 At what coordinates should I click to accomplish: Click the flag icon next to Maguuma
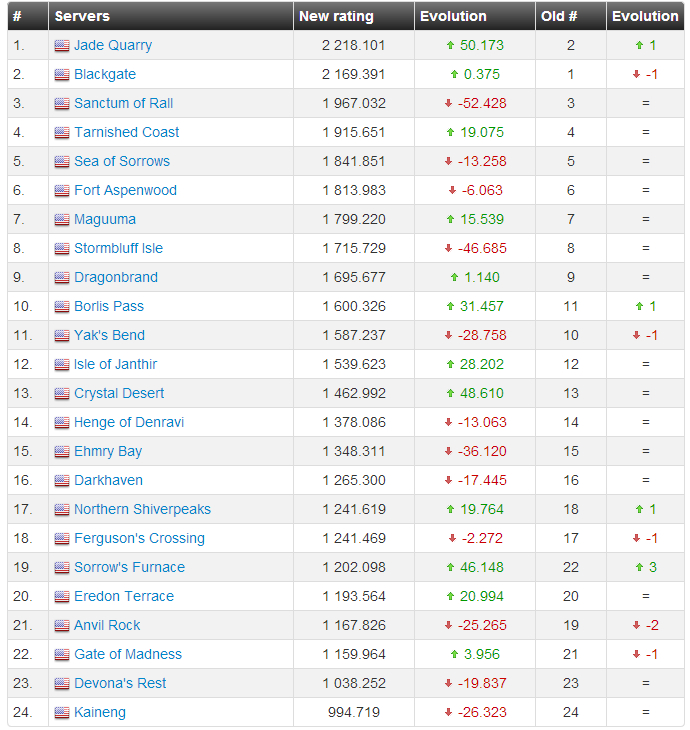tap(61, 219)
